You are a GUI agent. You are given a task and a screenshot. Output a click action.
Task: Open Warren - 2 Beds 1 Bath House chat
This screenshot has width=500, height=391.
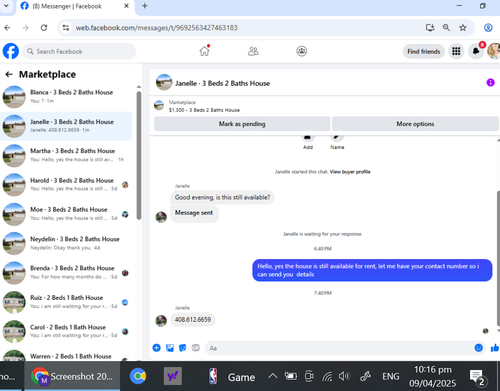pos(67,355)
